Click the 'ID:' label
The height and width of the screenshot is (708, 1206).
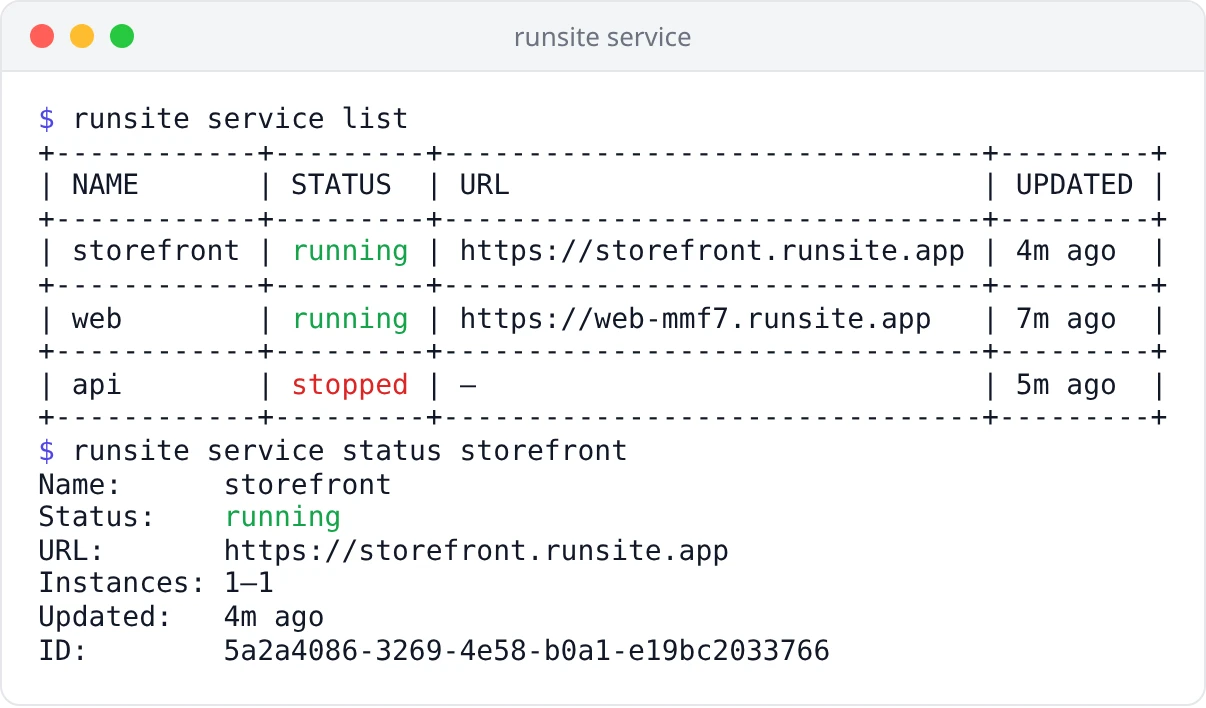point(63,651)
